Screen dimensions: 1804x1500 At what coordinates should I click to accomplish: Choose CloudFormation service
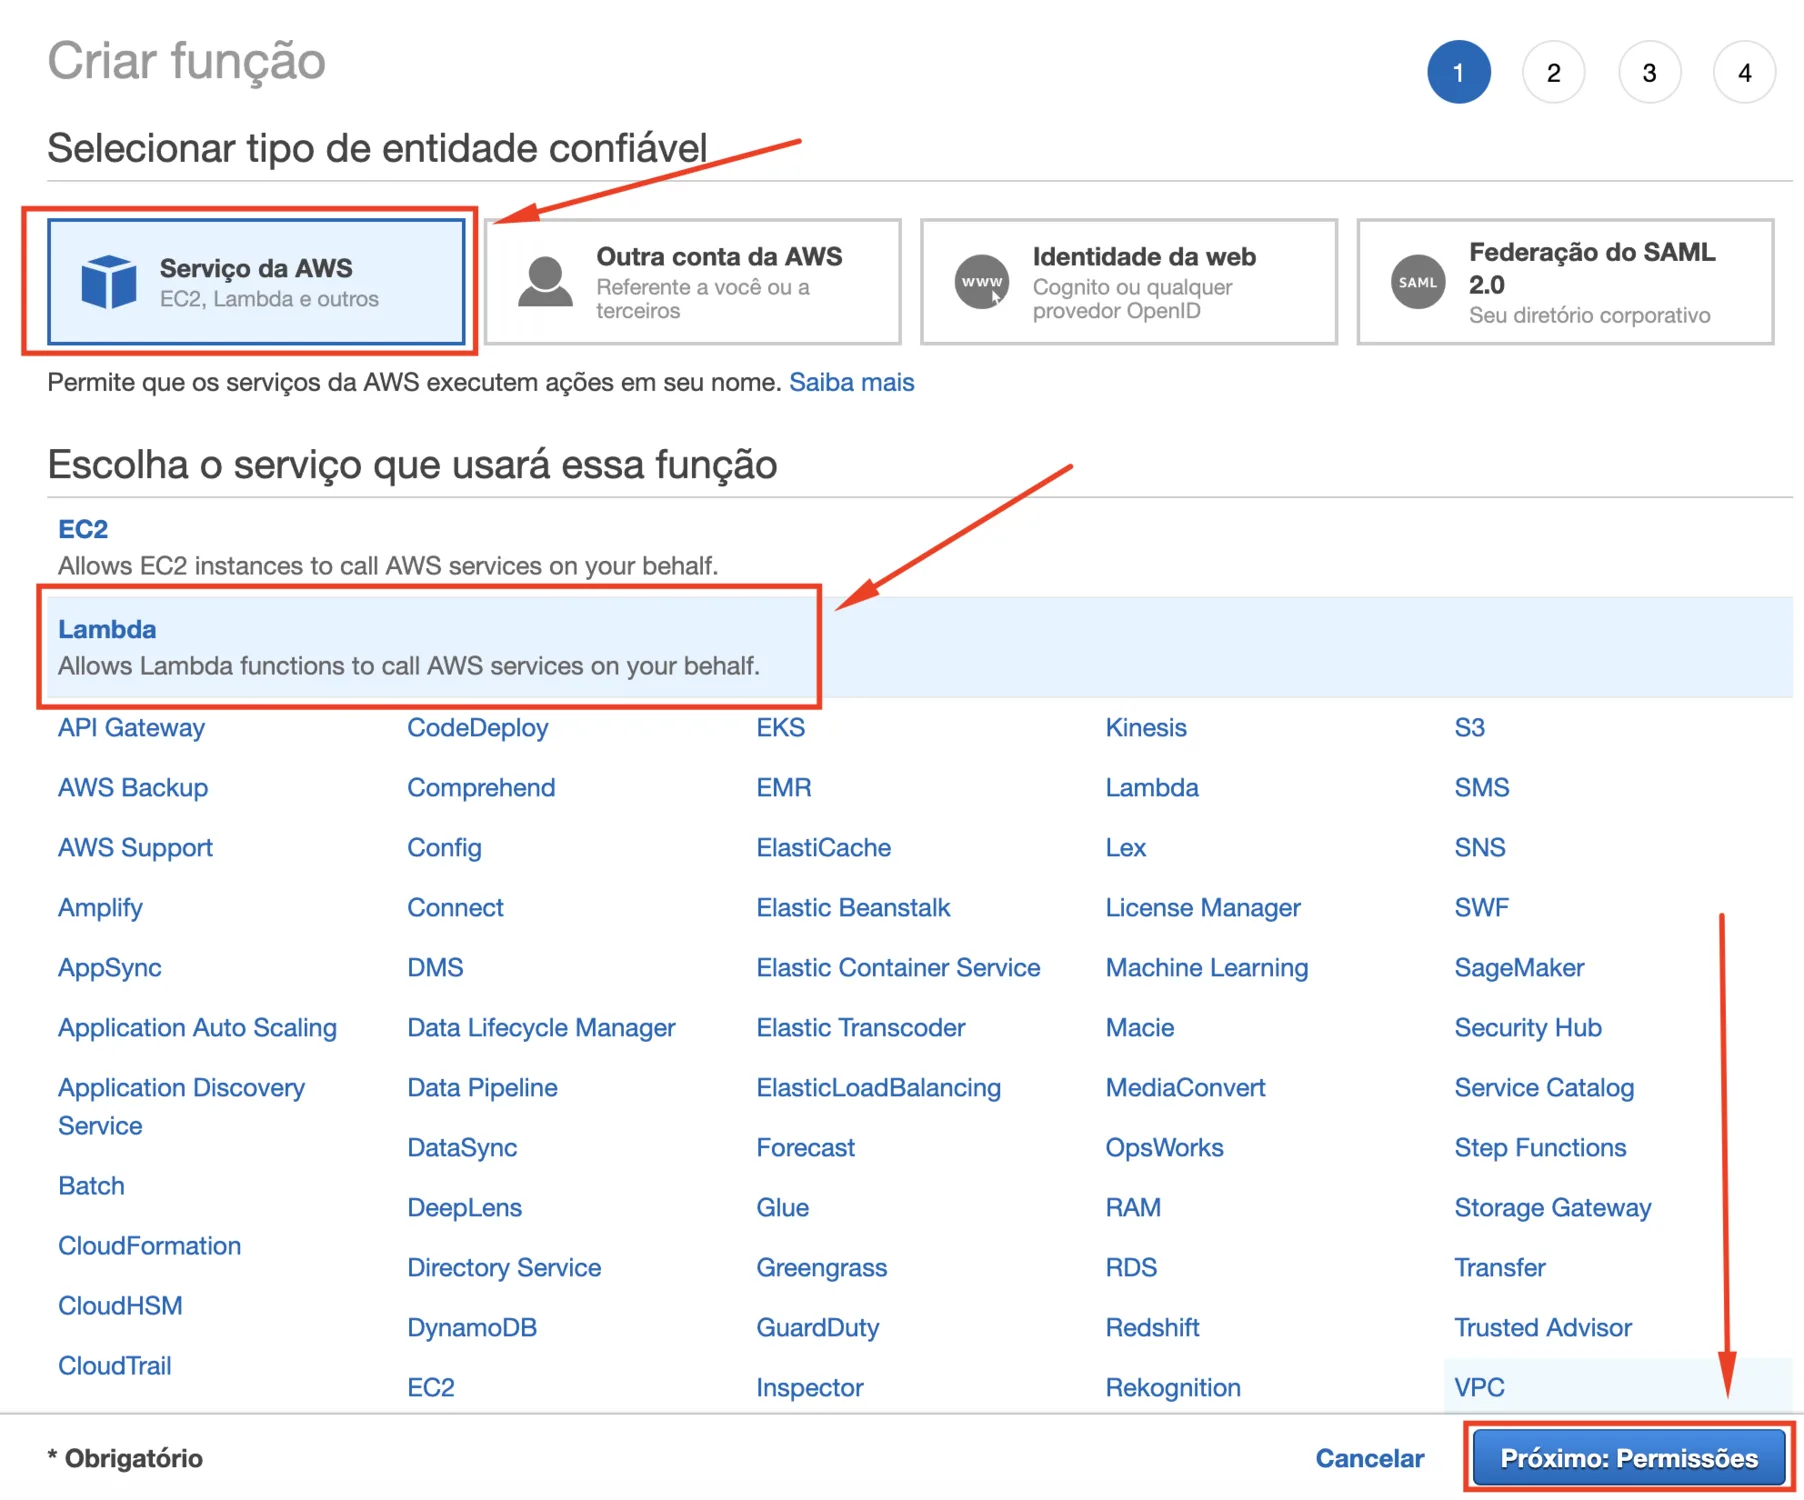coord(149,1245)
